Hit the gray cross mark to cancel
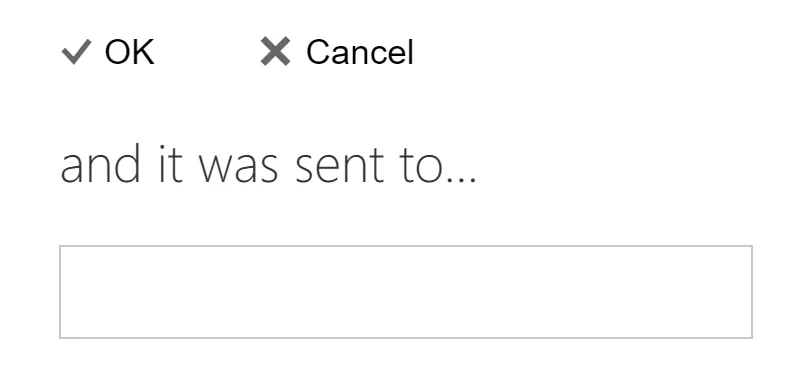The image size is (804, 386). [275, 51]
